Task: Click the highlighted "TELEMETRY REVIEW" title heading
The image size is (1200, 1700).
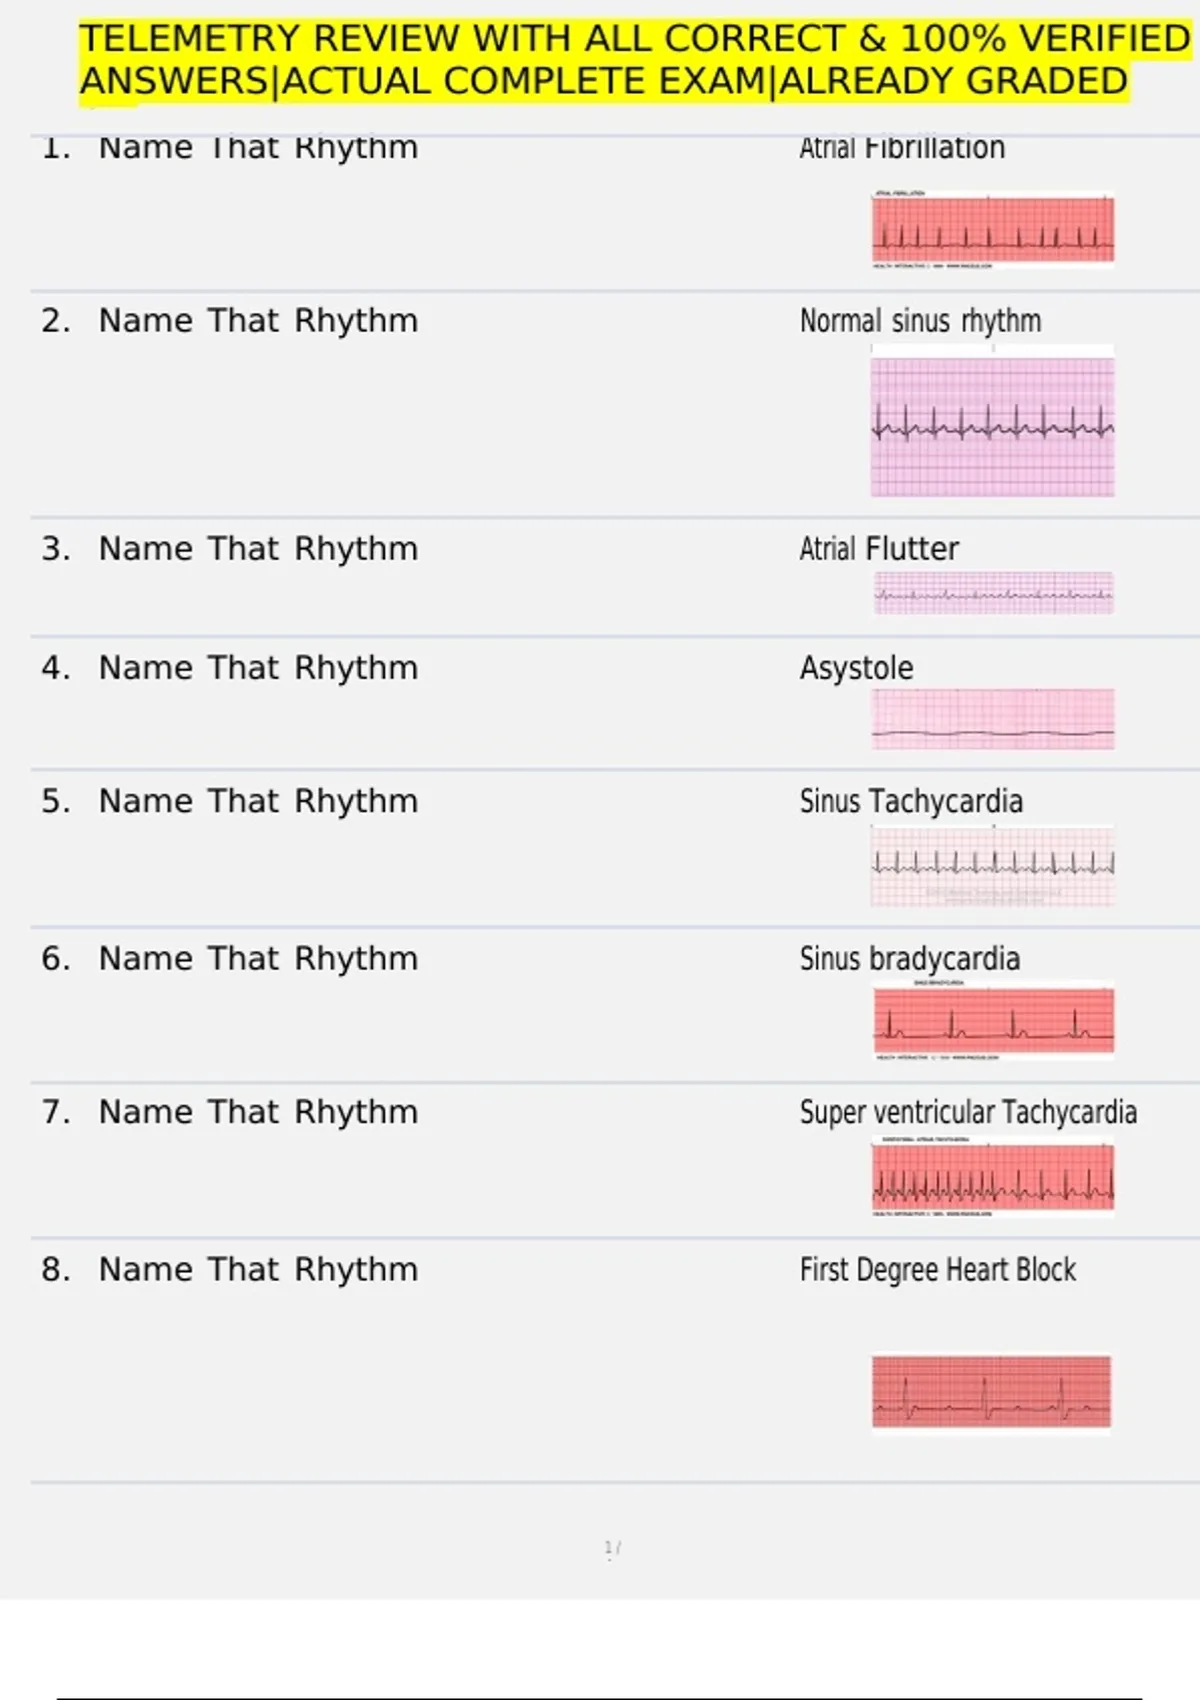Action: pyautogui.click(x=634, y=60)
